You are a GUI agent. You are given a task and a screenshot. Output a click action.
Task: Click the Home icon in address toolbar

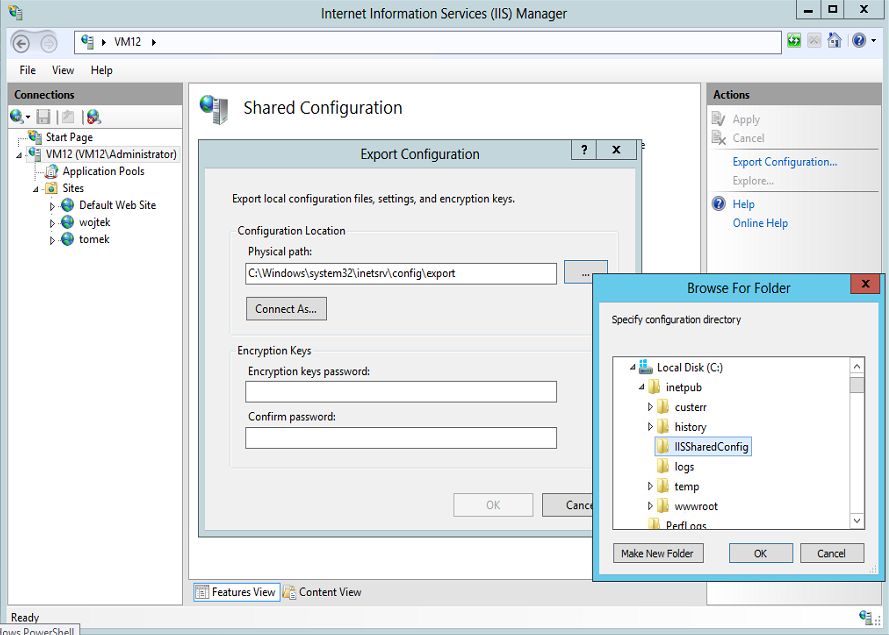tap(834, 41)
